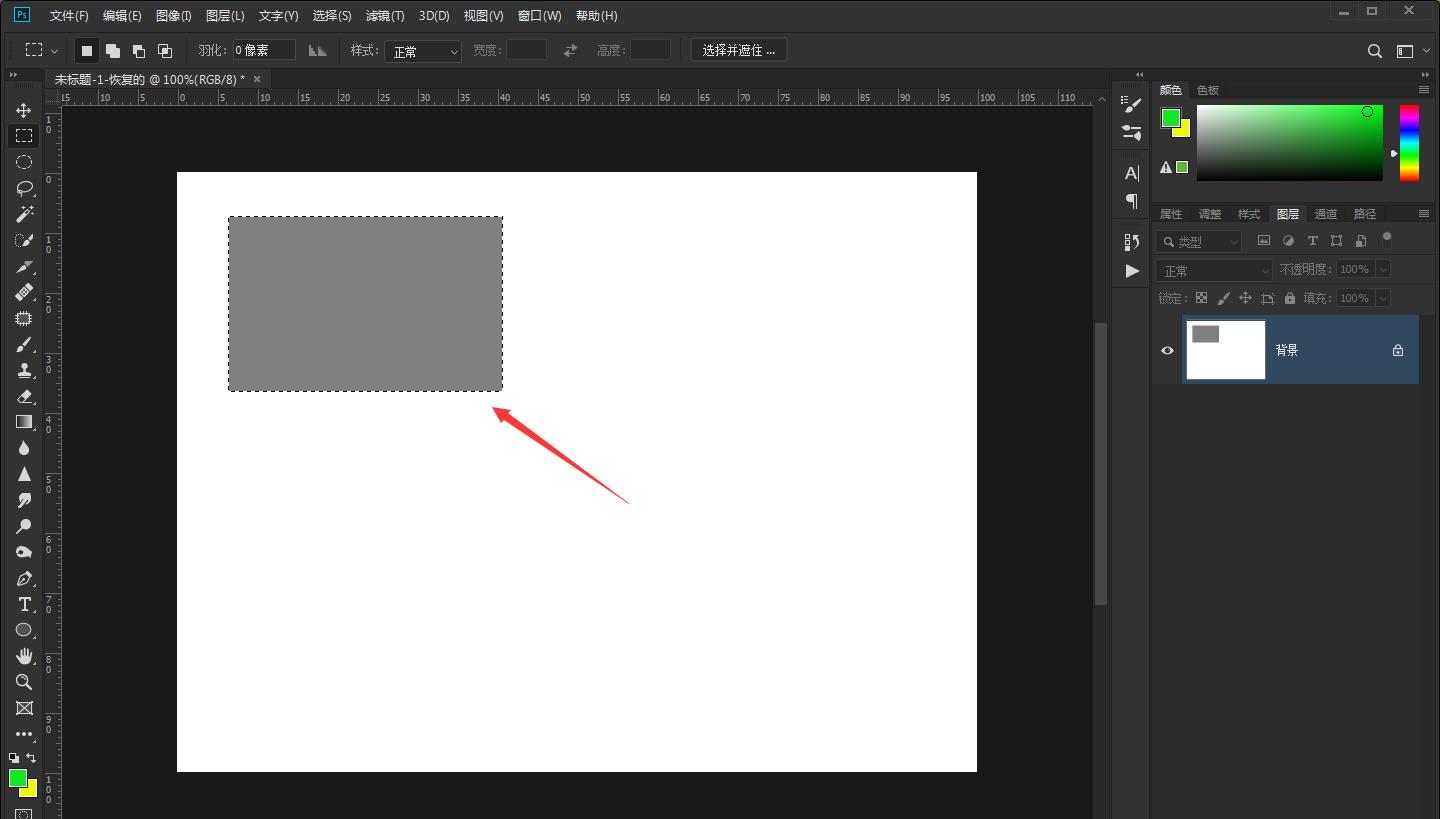
Task: Select the Eraser tool
Action: click(24, 396)
